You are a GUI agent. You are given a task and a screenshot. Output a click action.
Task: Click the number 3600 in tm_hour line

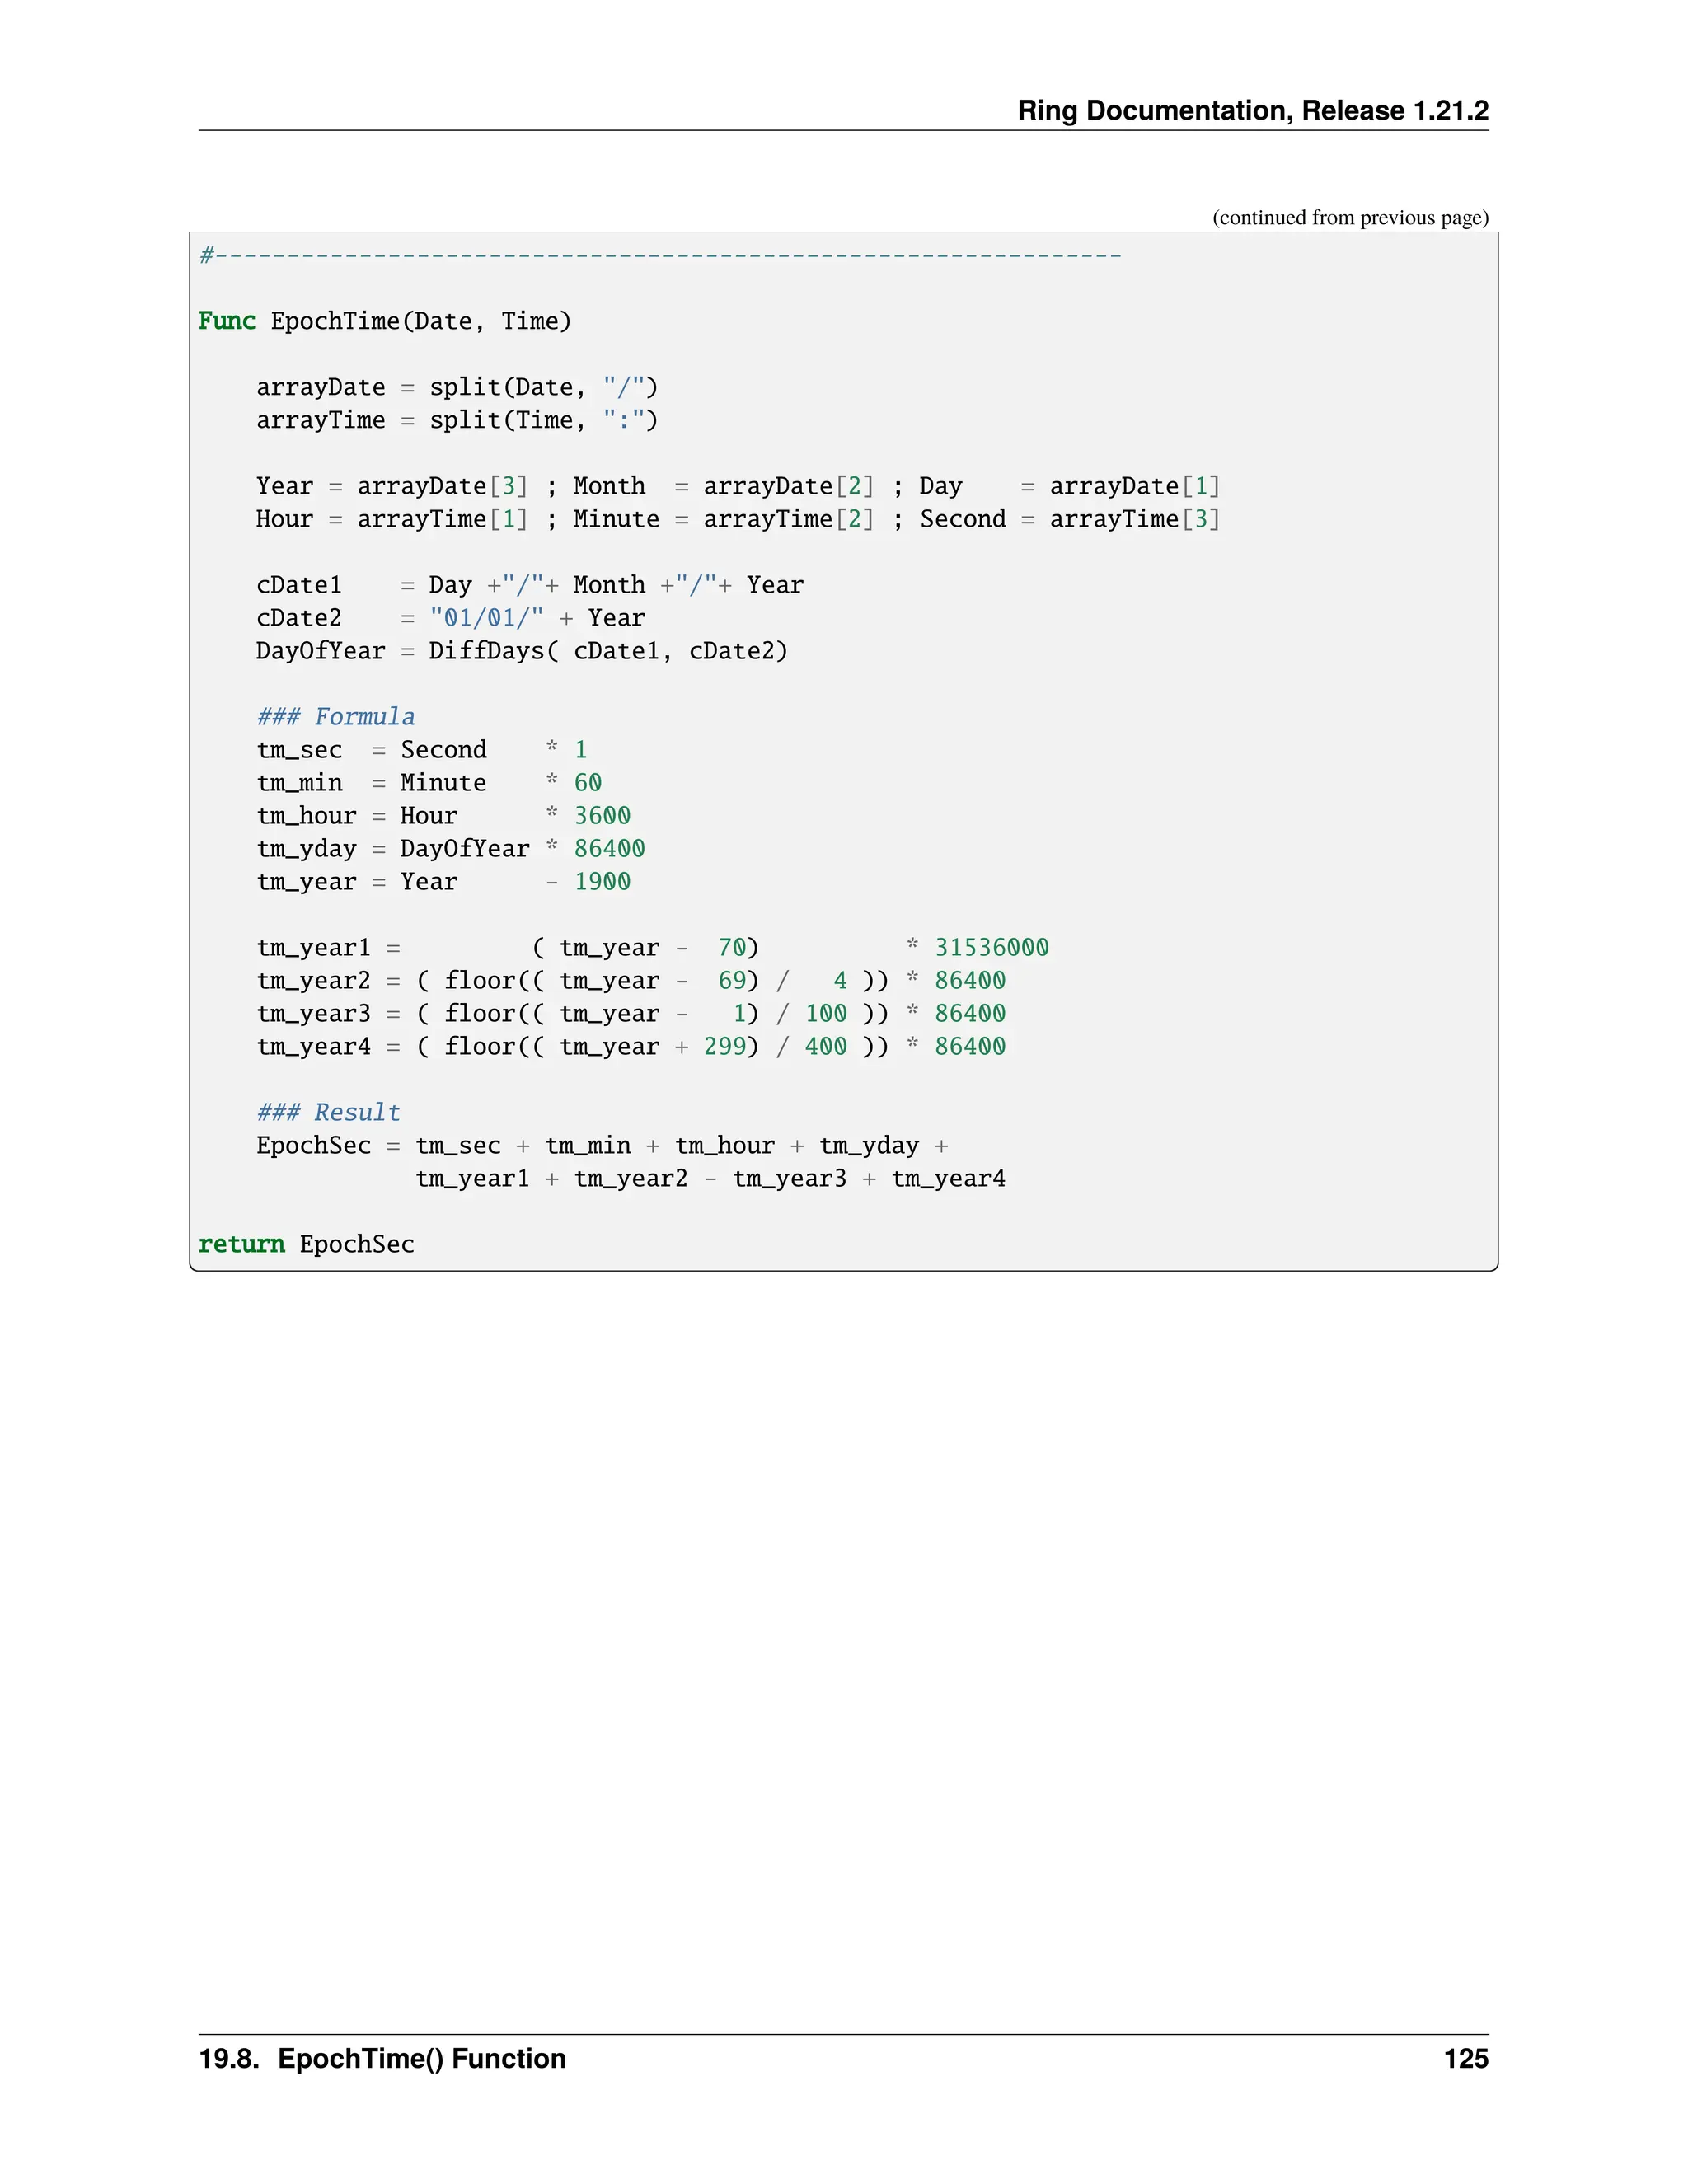coord(602,816)
